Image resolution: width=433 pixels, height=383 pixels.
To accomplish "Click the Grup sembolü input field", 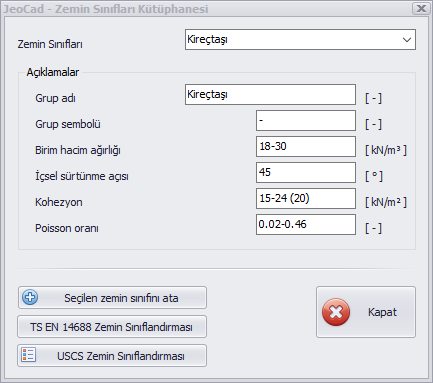I will point(306,121).
